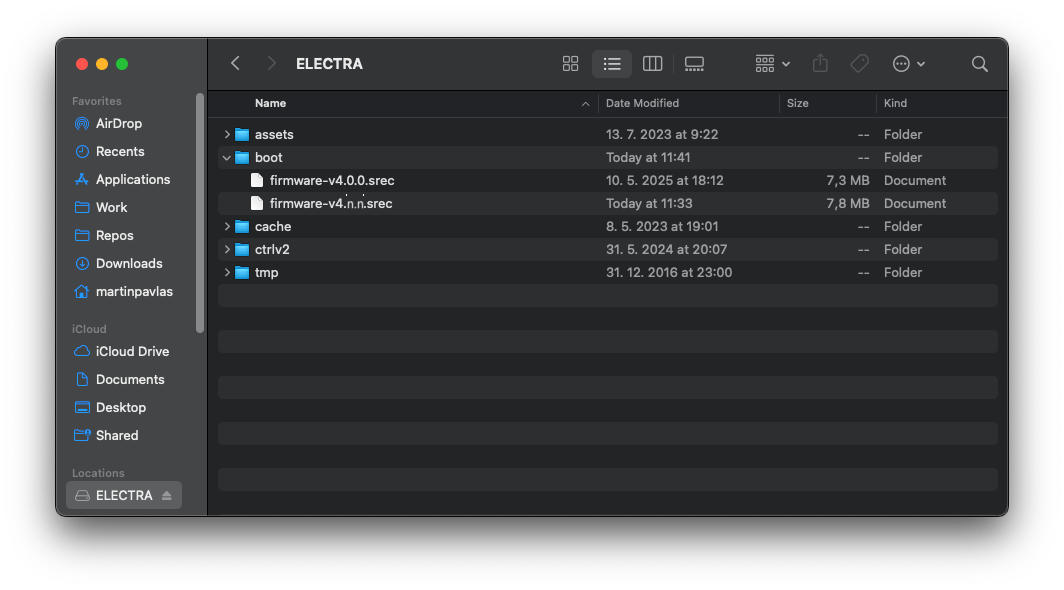Collapse the boot folder

(226, 157)
